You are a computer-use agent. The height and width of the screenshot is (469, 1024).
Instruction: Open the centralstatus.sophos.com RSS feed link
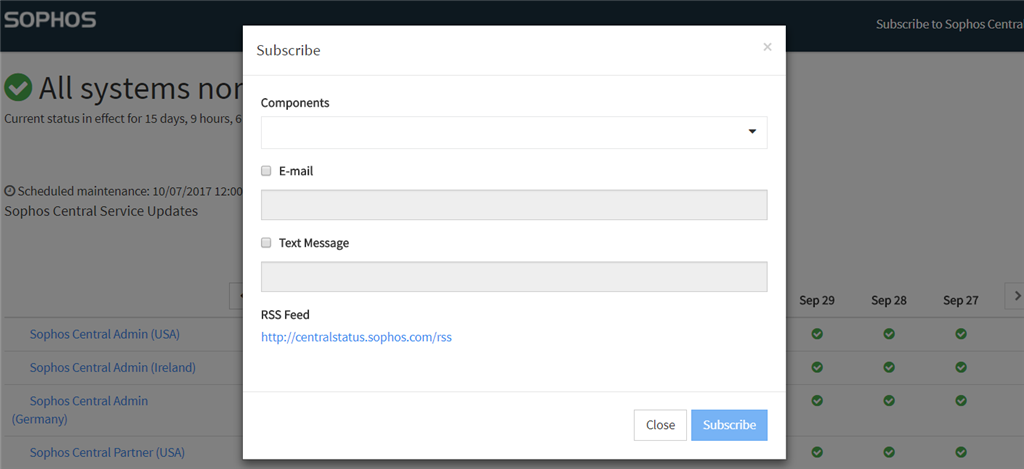point(357,338)
